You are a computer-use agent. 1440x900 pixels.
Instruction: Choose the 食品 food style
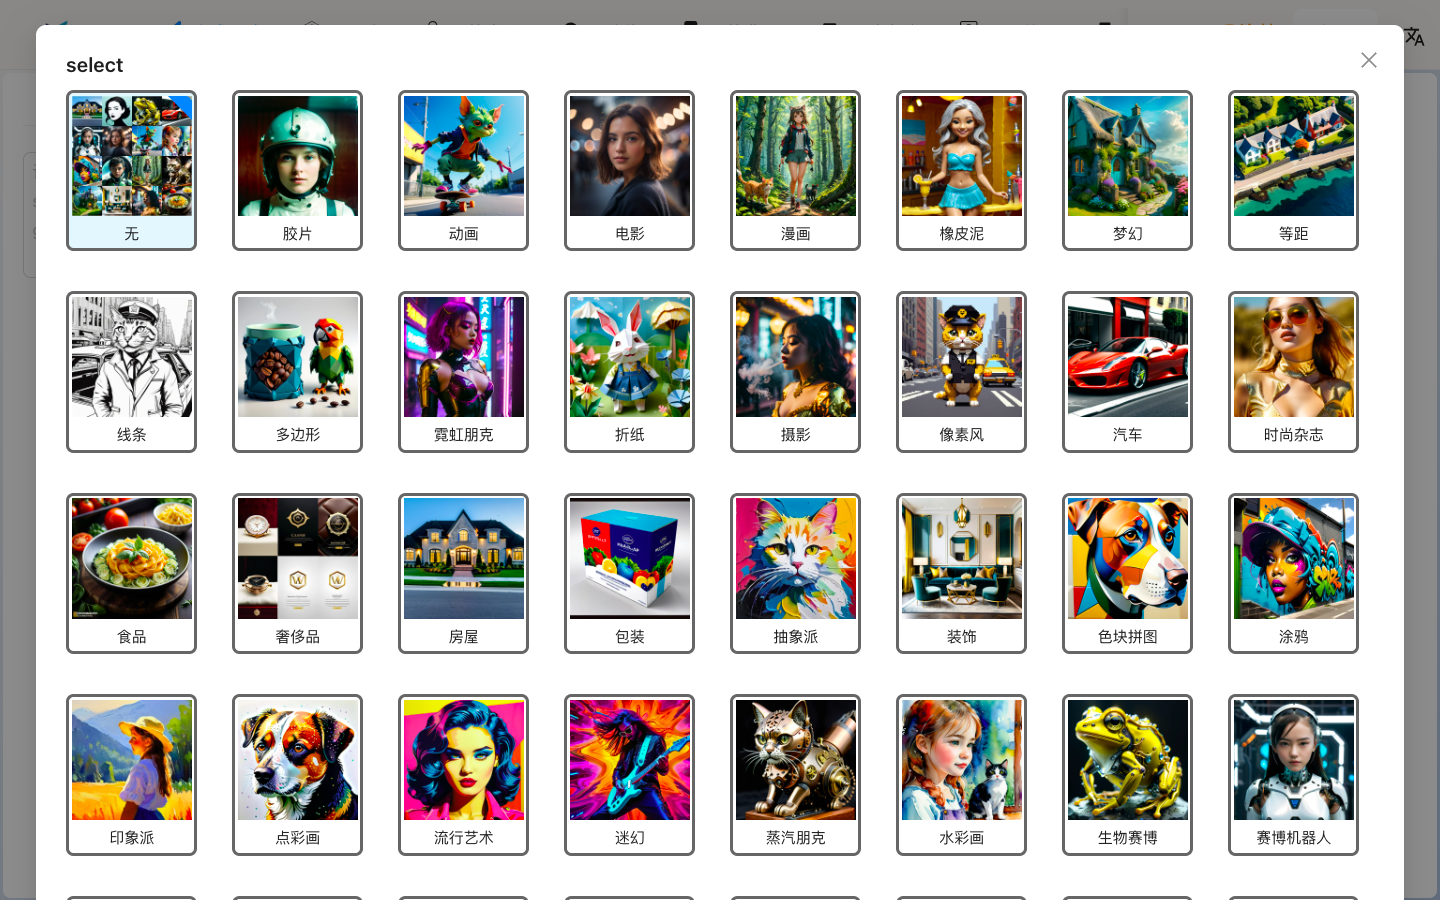point(131,573)
